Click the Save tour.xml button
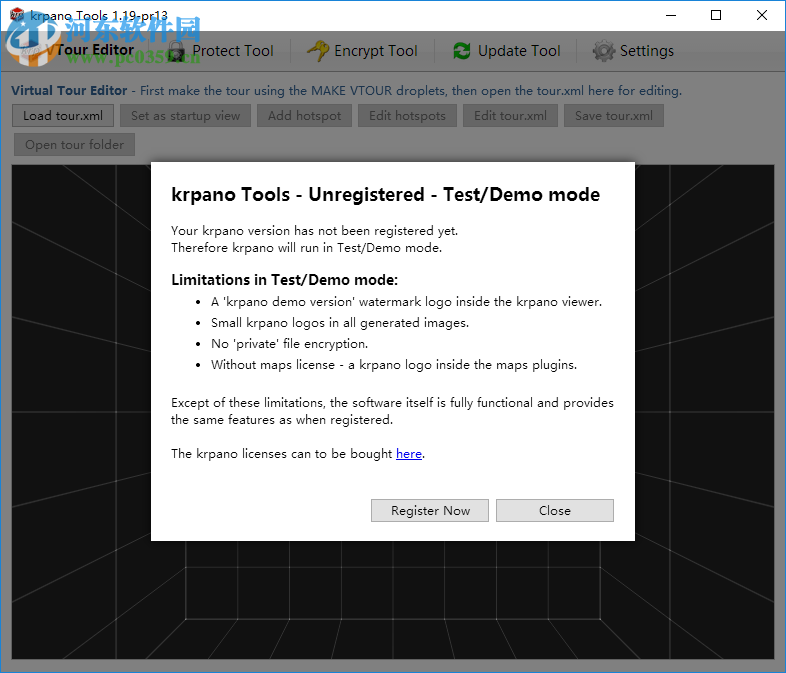 (x=614, y=116)
